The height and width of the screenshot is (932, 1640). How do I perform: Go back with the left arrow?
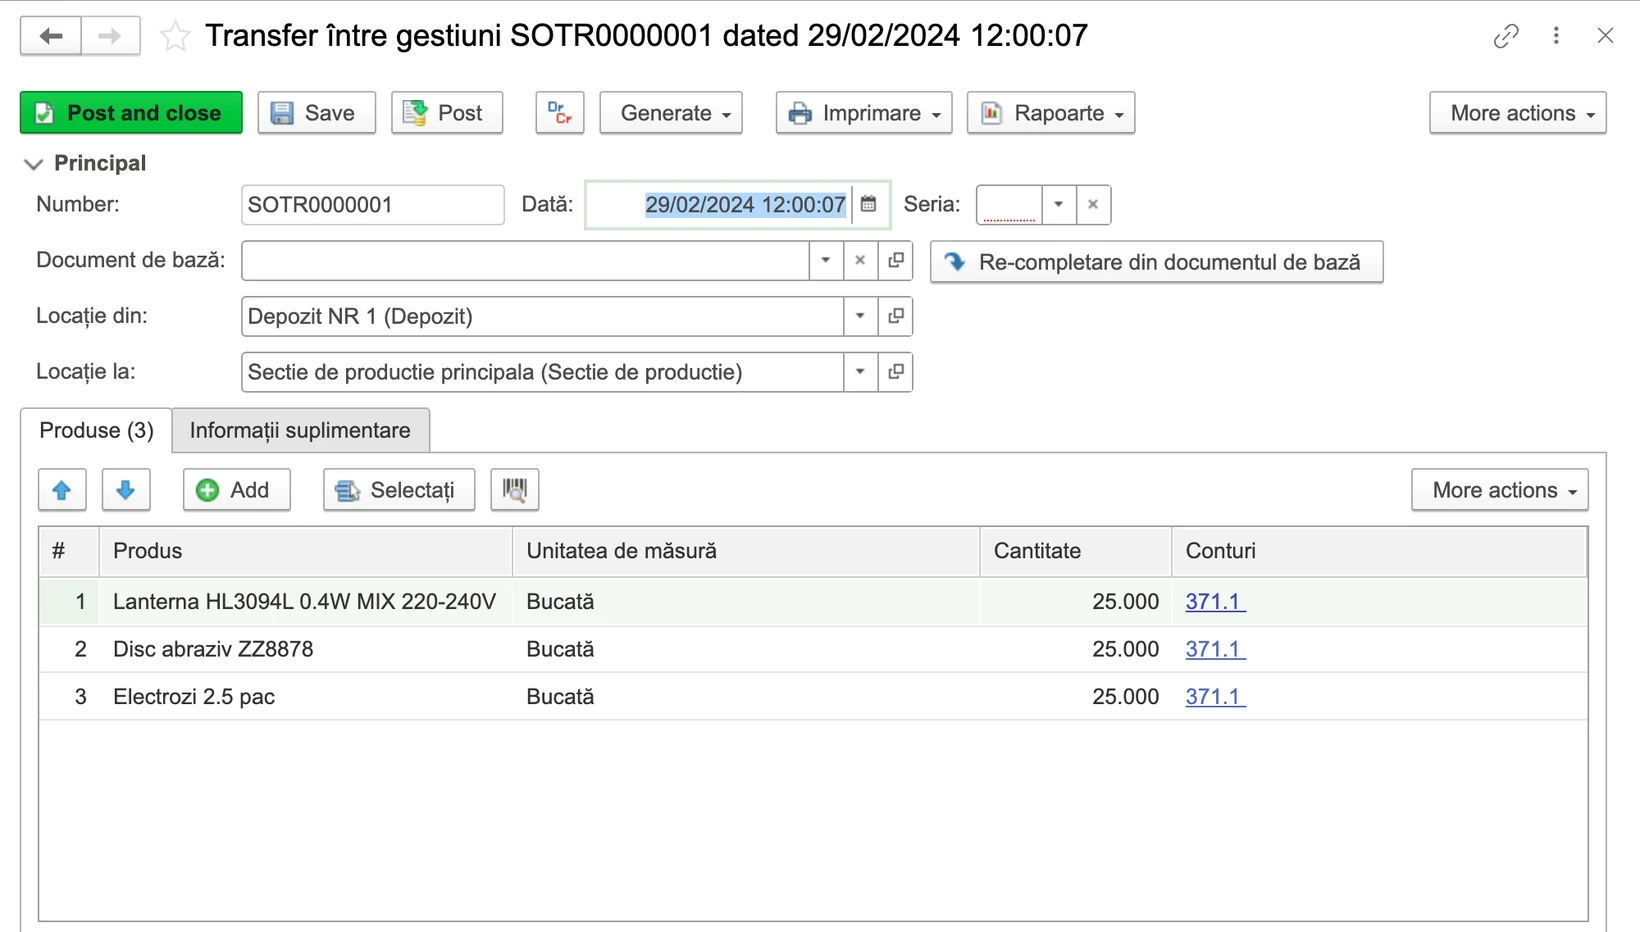[x=51, y=36]
